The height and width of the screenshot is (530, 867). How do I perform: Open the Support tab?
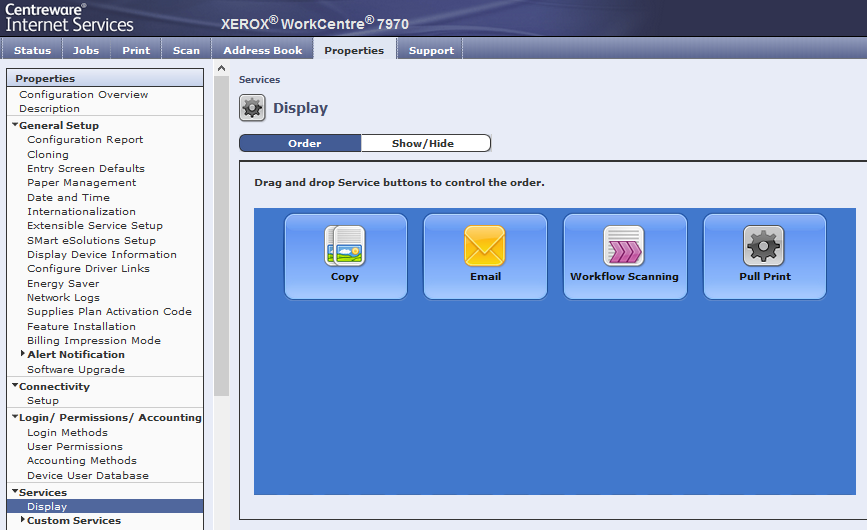(x=431, y=50)
